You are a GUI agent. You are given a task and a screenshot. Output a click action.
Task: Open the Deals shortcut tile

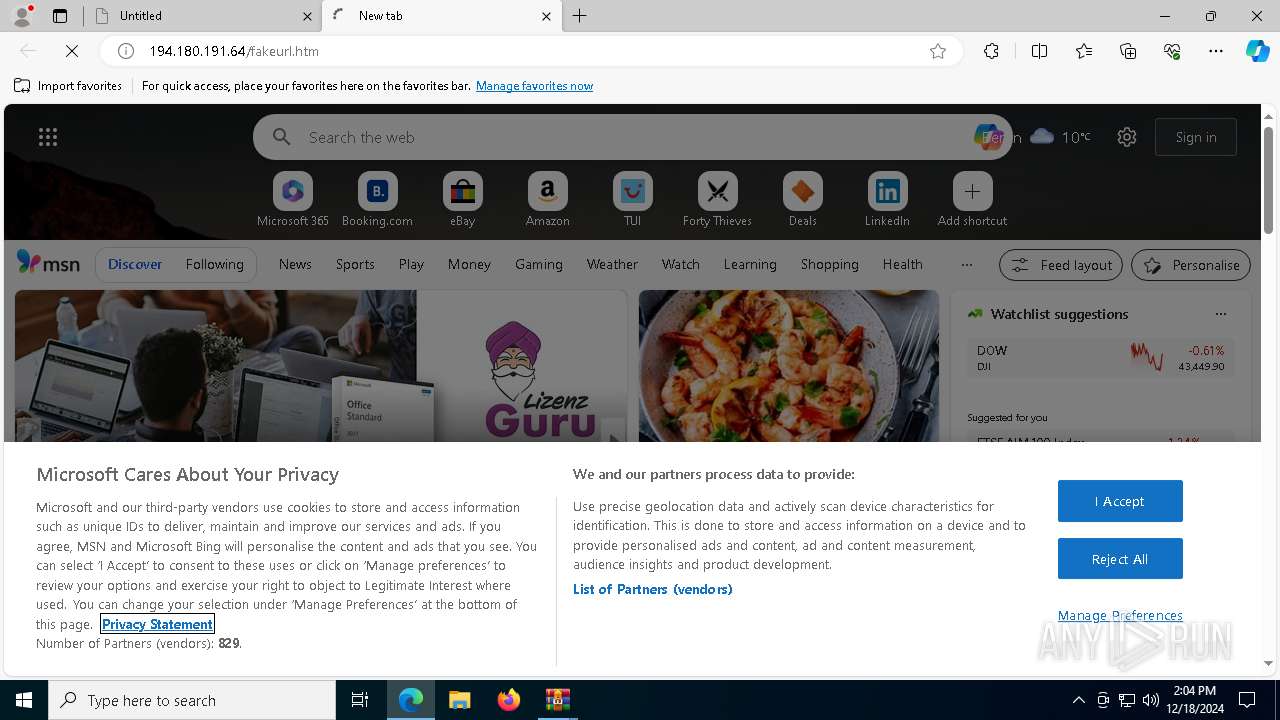point(802,200)
